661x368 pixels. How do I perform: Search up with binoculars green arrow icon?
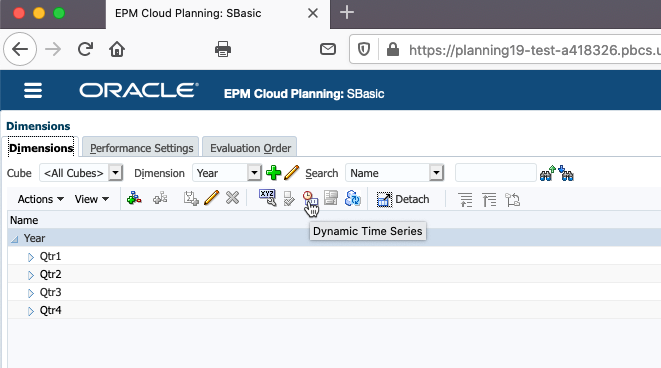pos(548,173)
